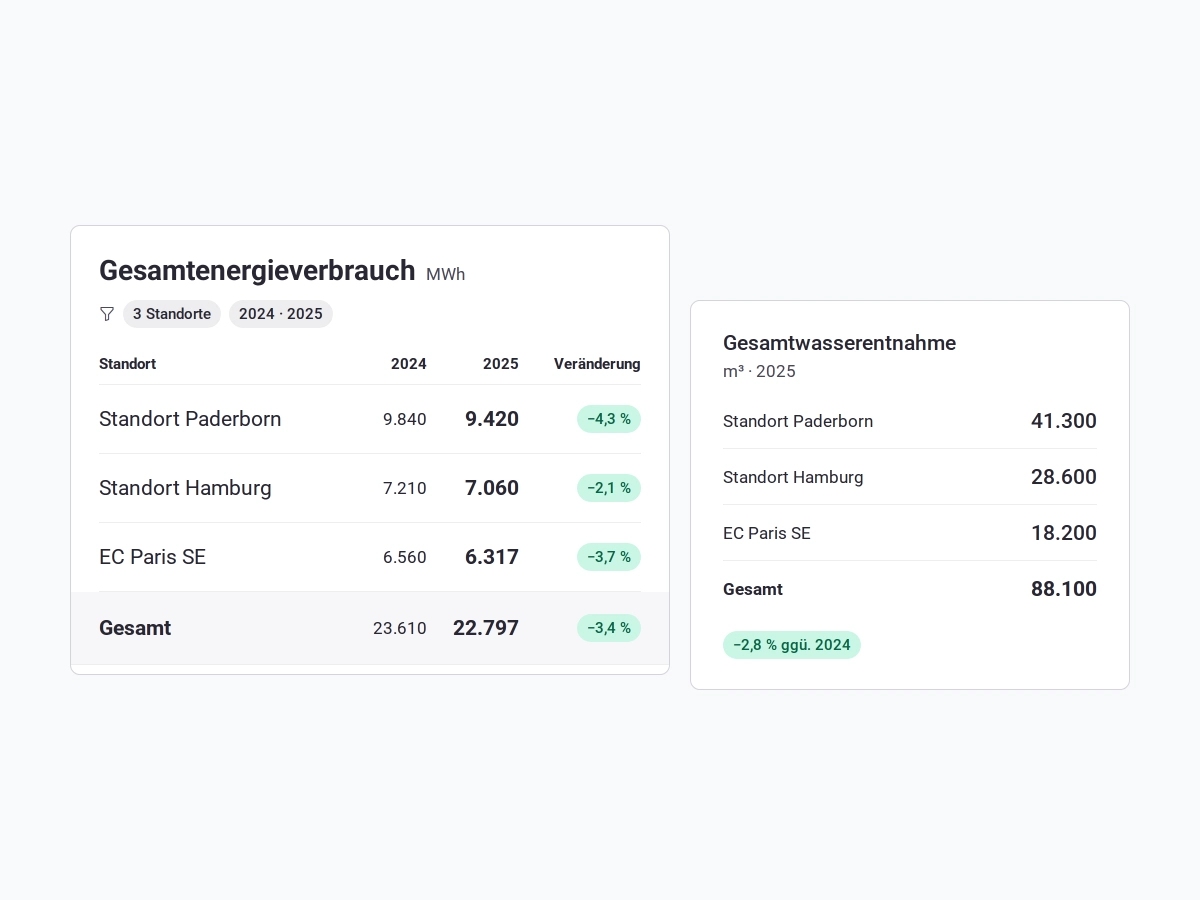Click 'Gesamt' label in the energy table
Image resolution: width=1200 pixels, height=900 pixels.
tap(135, 628)
